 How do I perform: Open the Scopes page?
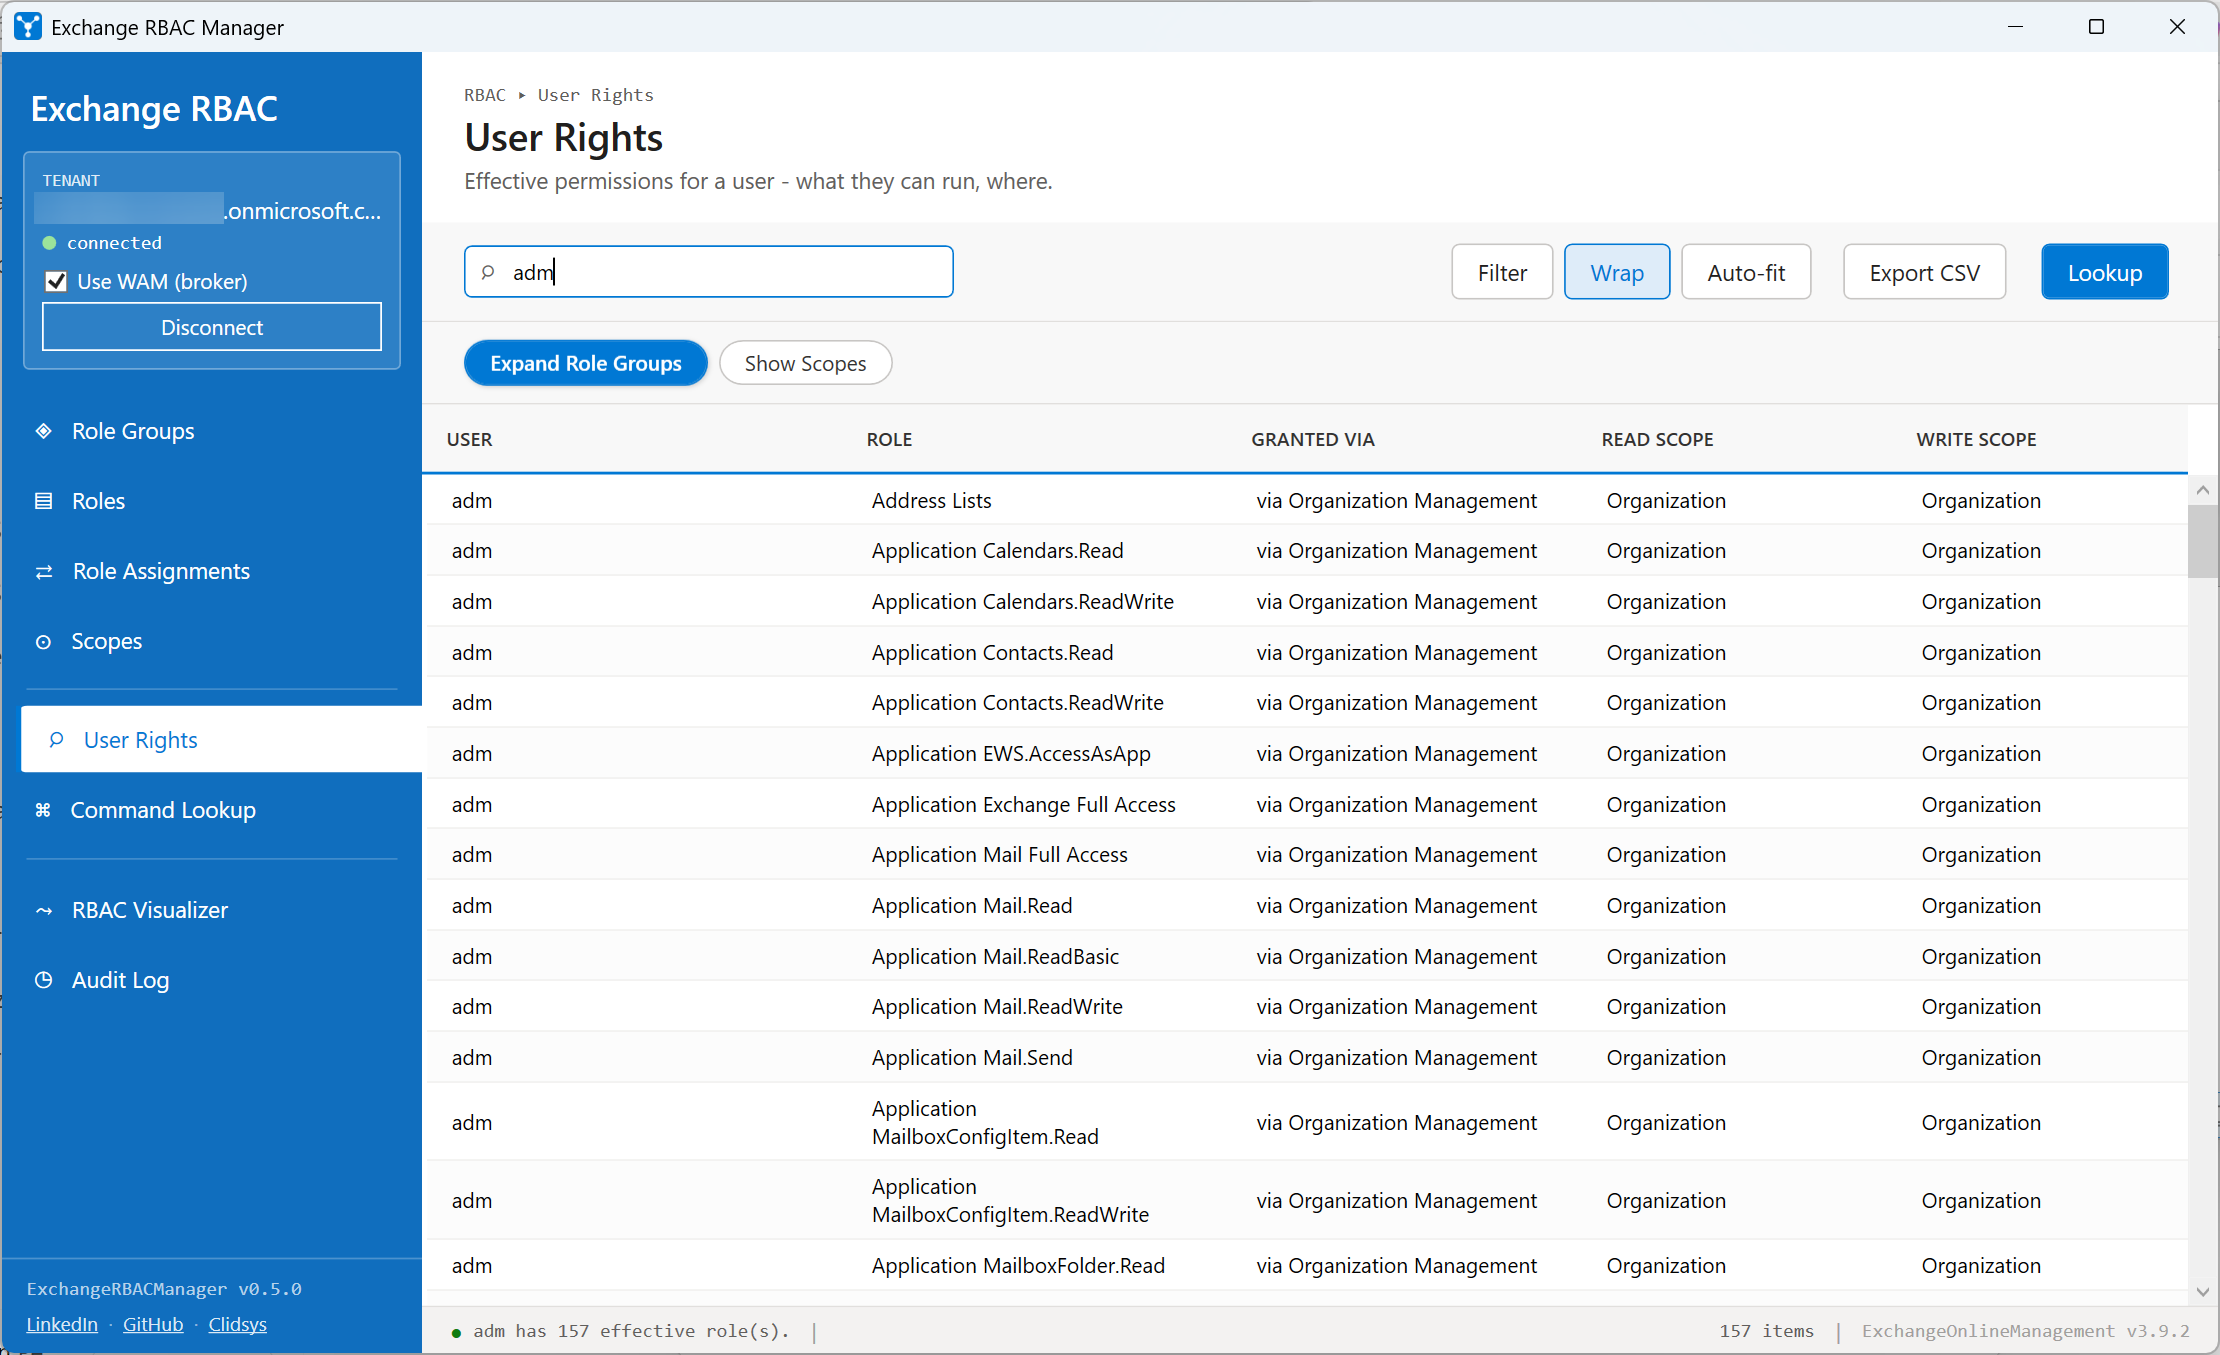point(106,641)
